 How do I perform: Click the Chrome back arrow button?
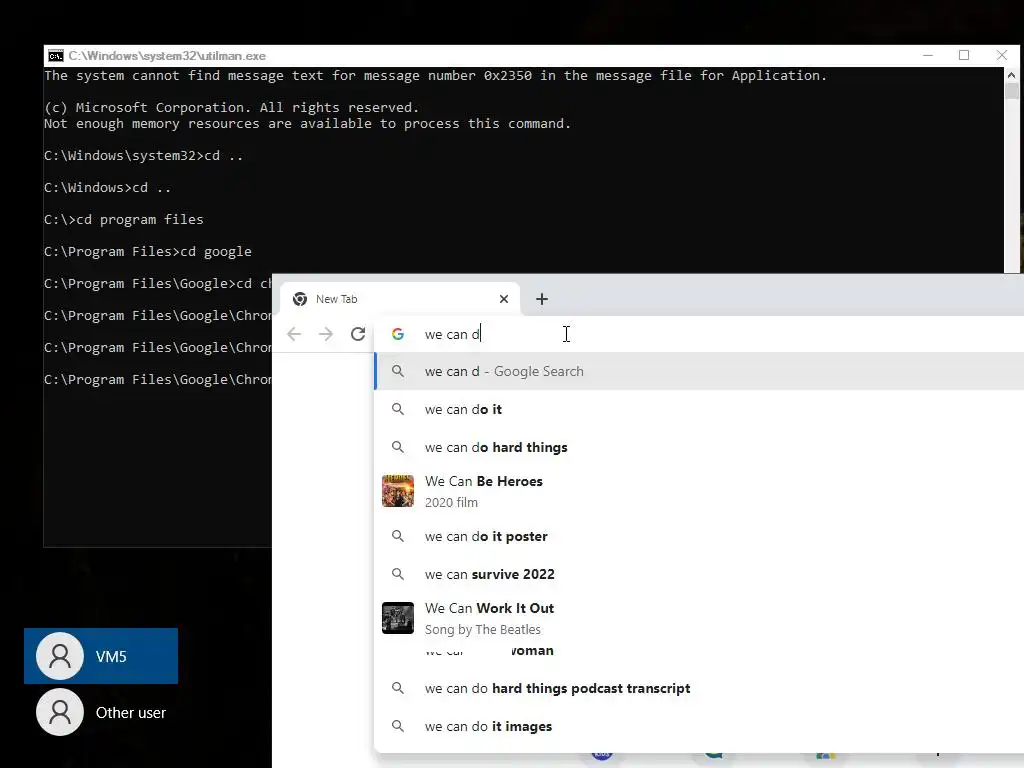pyautogui.click(x=294, y=334)
